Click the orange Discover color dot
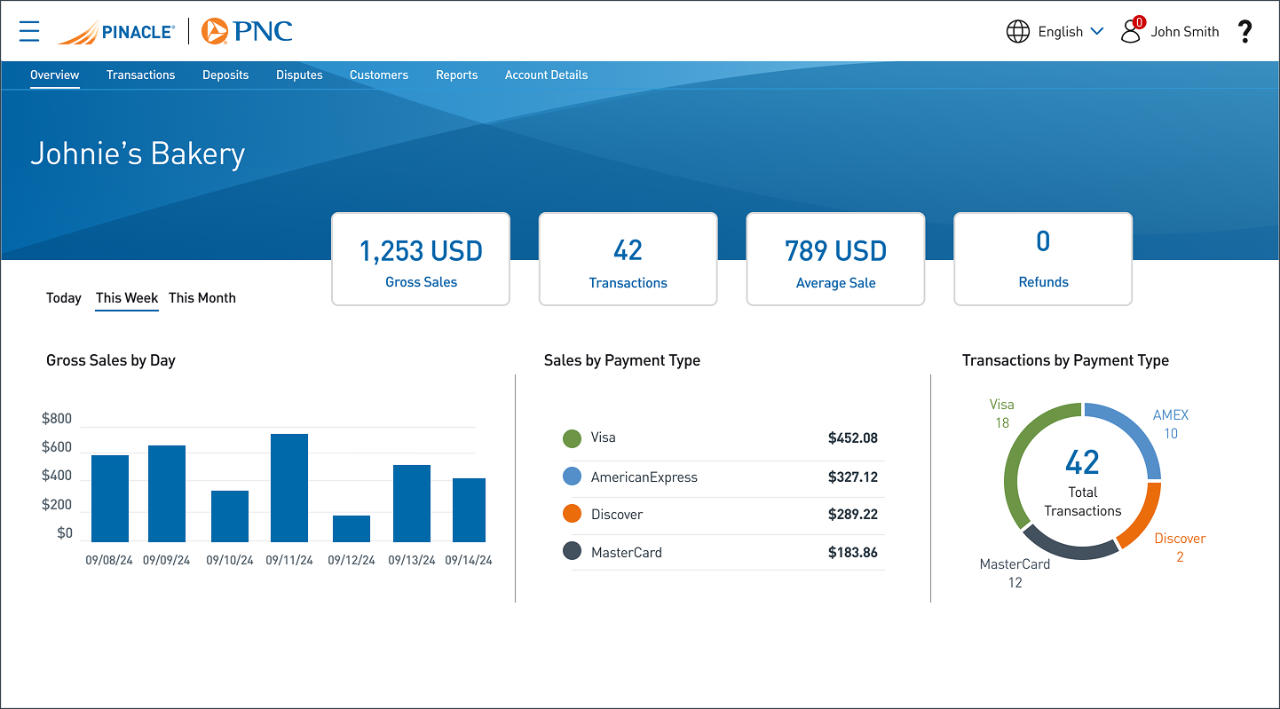The width and height of the screenshot is (1280, 709). click(572, 514)
